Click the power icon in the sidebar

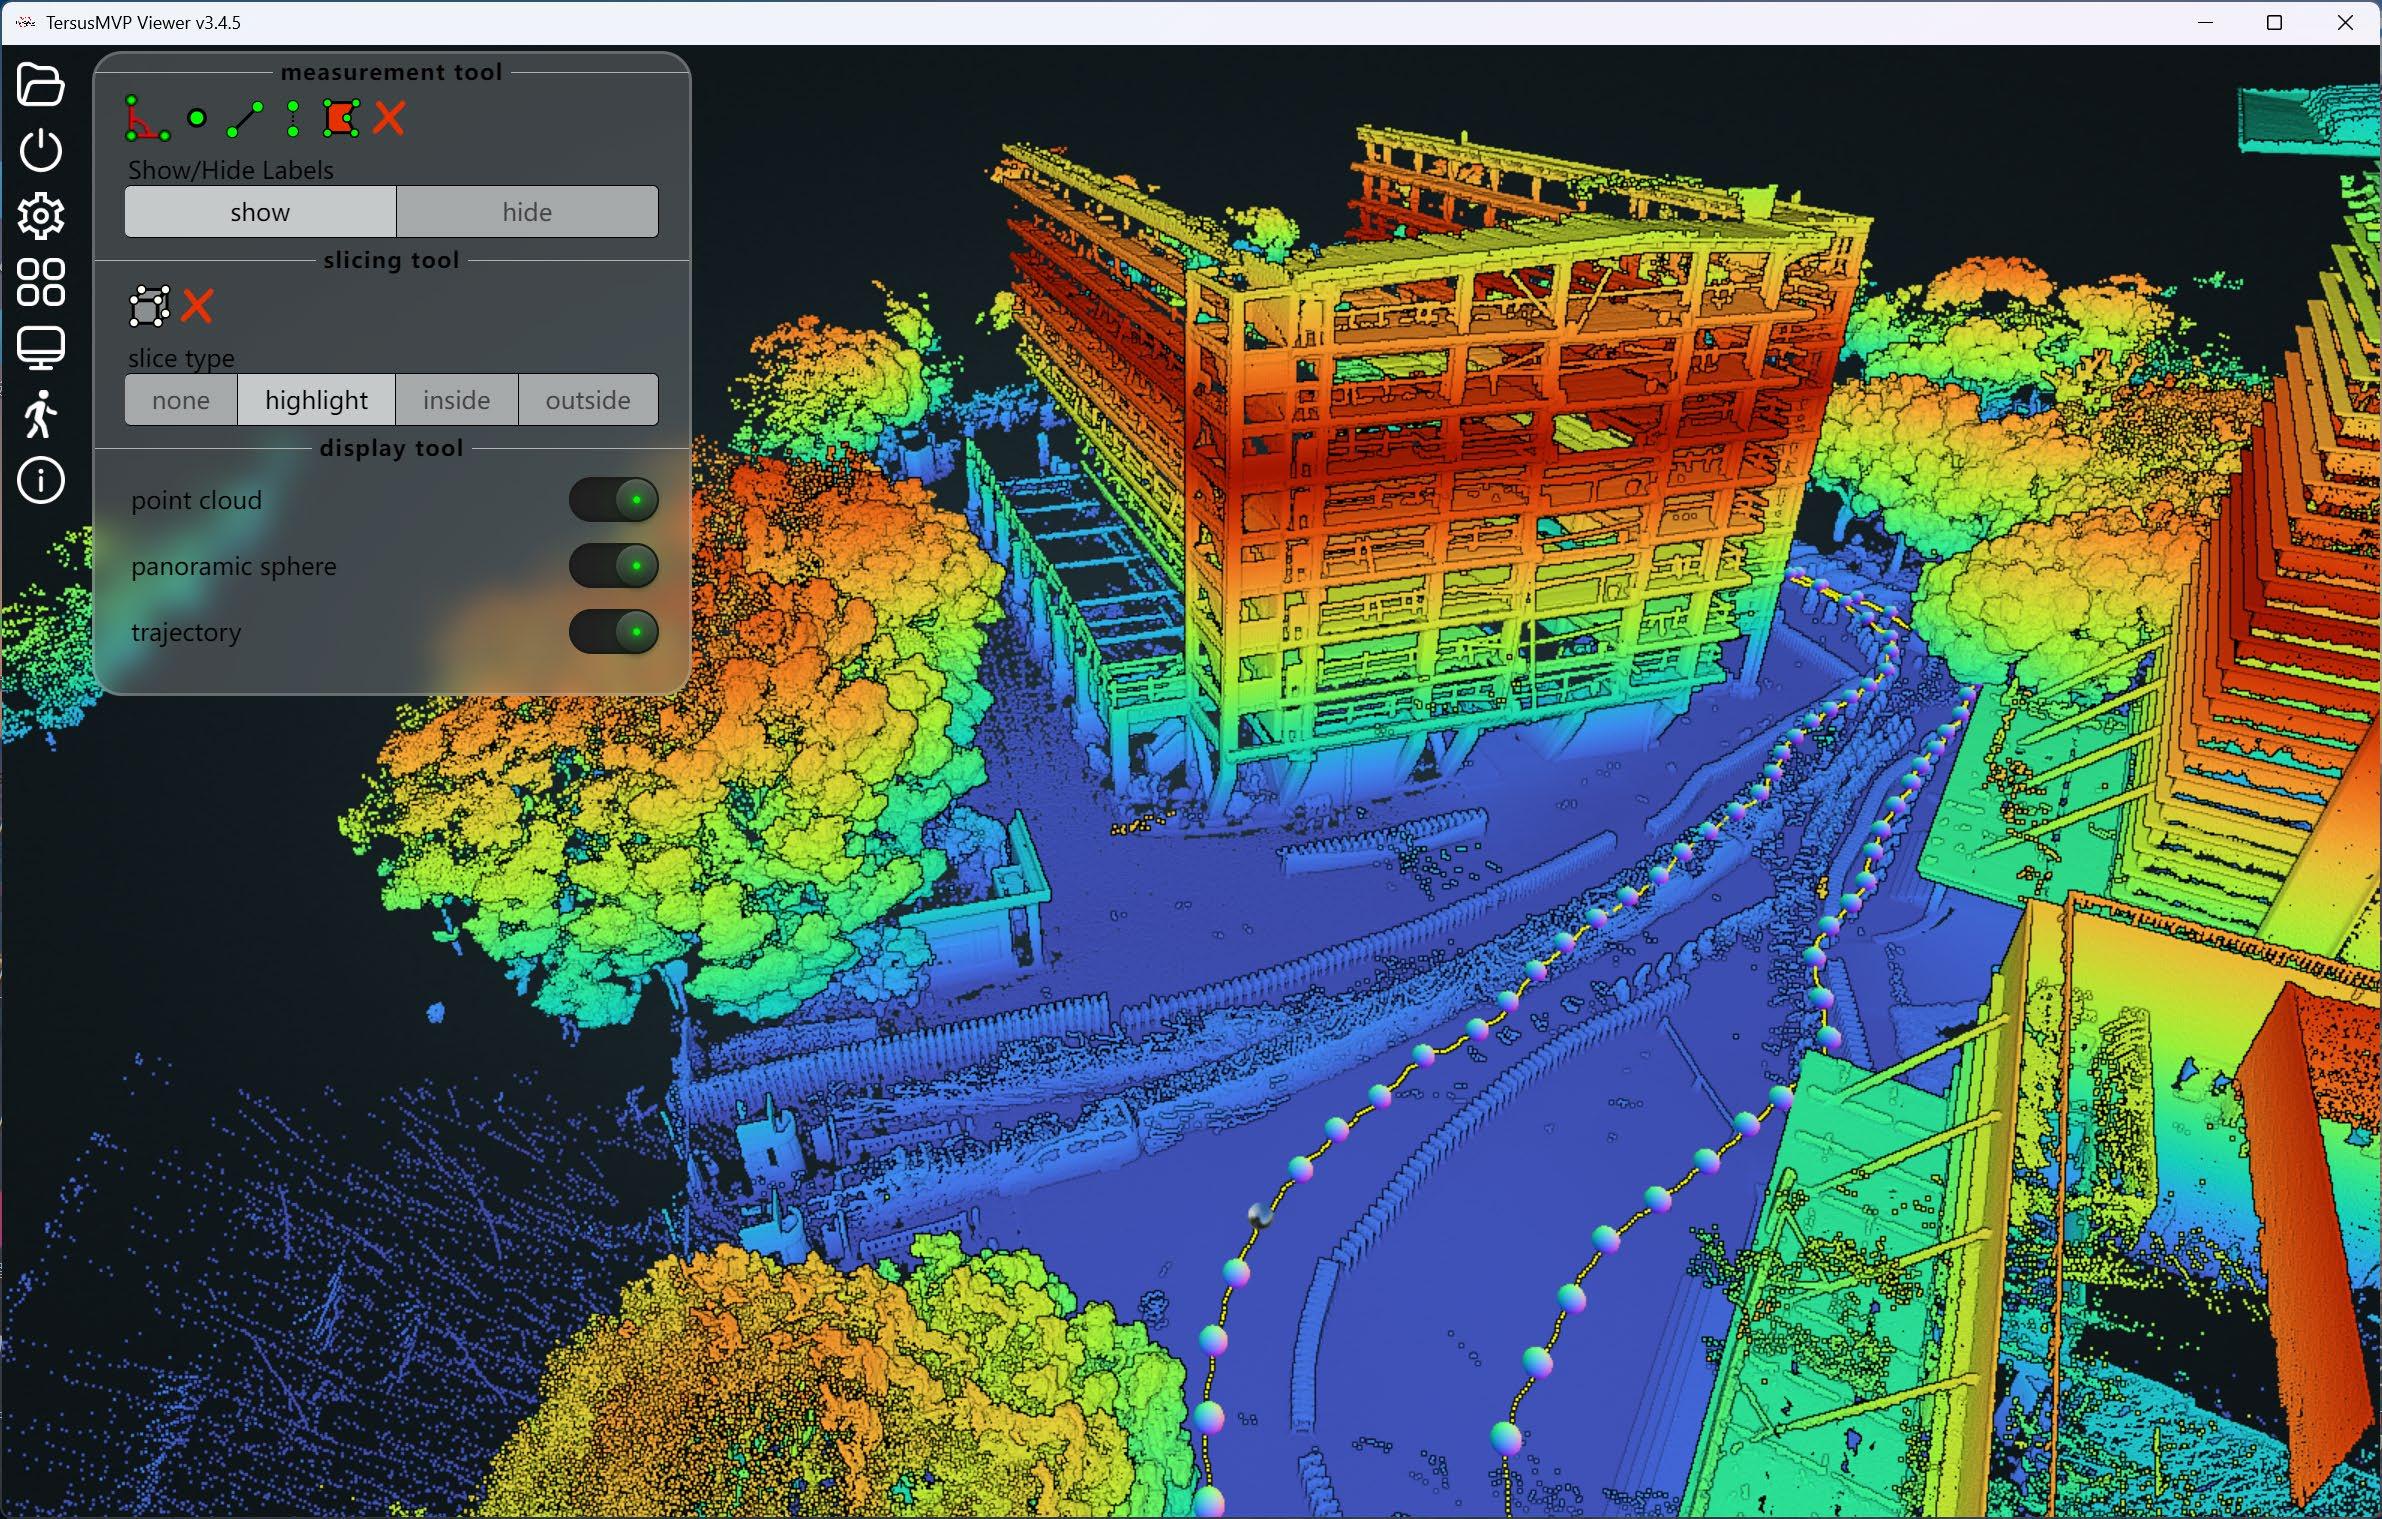click(x=41, y=150)
